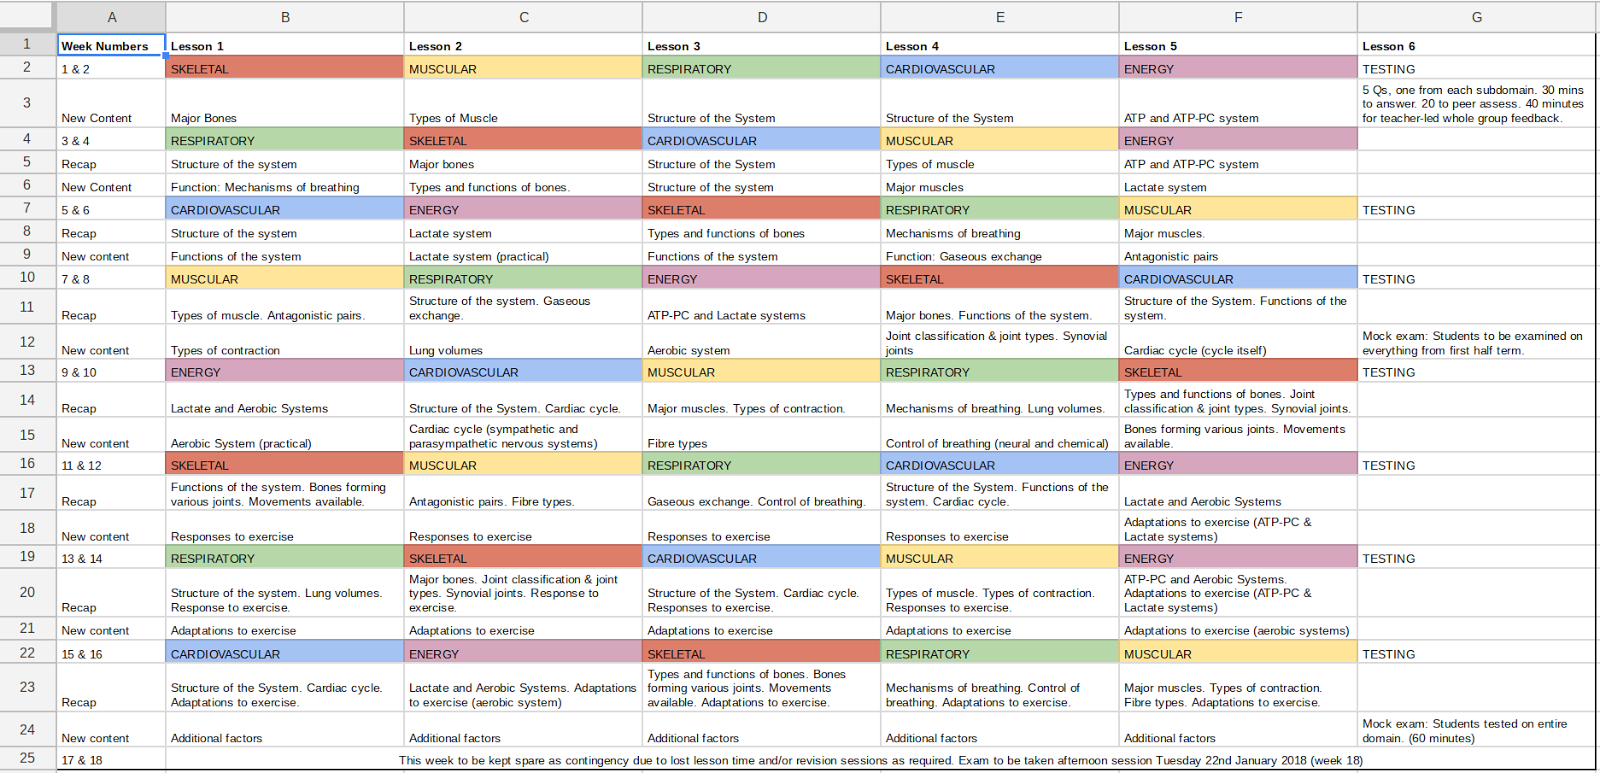Click 'Gaseous exchange. Control of breathing.' cell
This screenshot has height=773, width=1600.
(x=762, y=493)
